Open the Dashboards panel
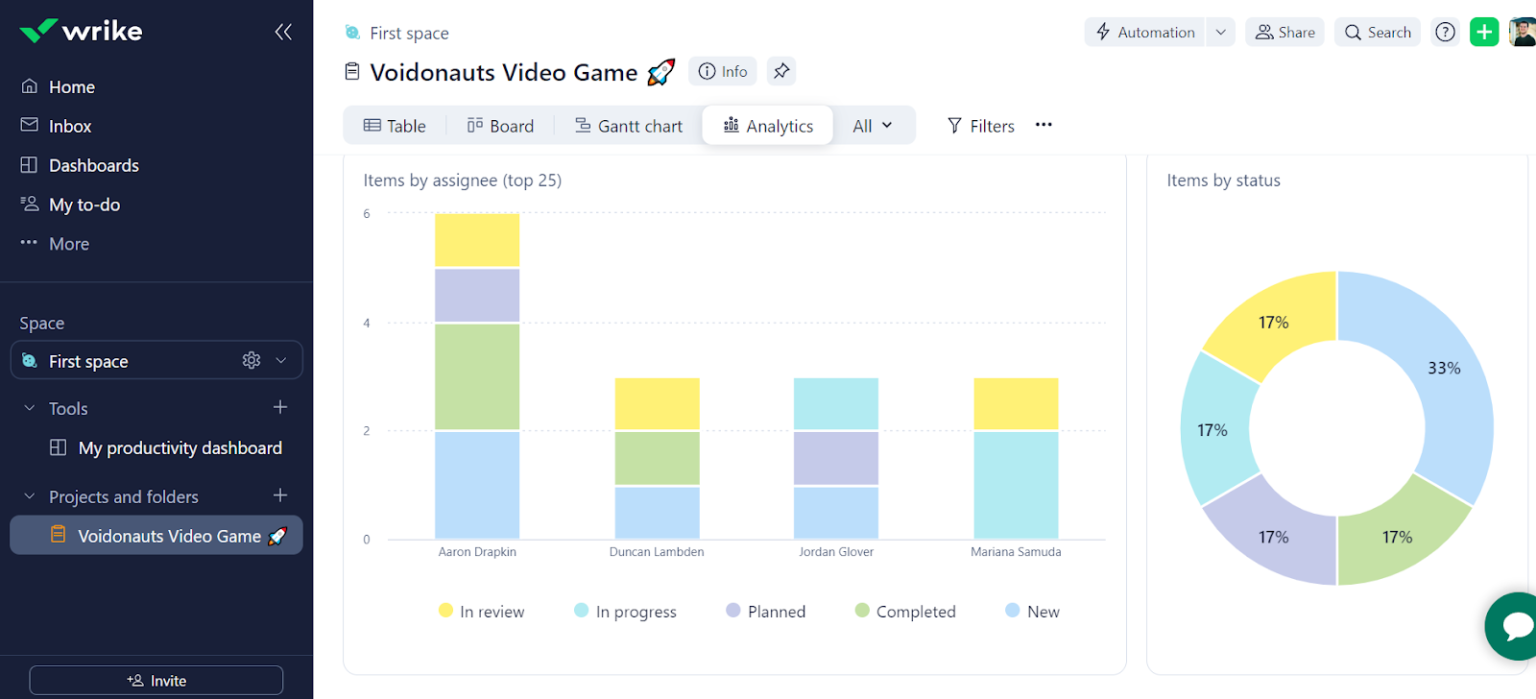 [94, 165]
